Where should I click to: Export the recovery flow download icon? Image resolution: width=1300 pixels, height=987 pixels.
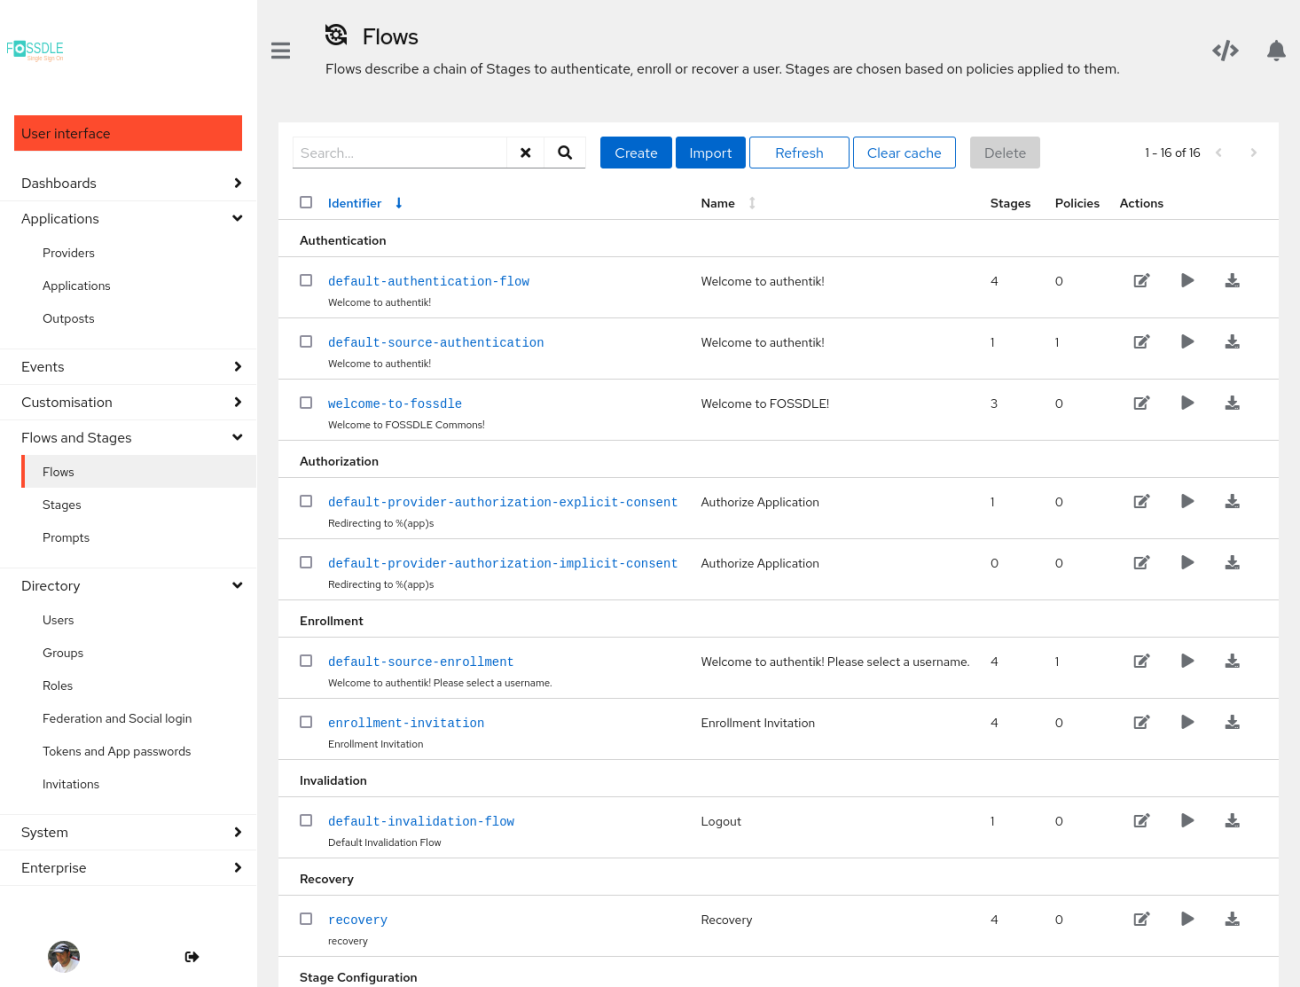point(1232,919)
